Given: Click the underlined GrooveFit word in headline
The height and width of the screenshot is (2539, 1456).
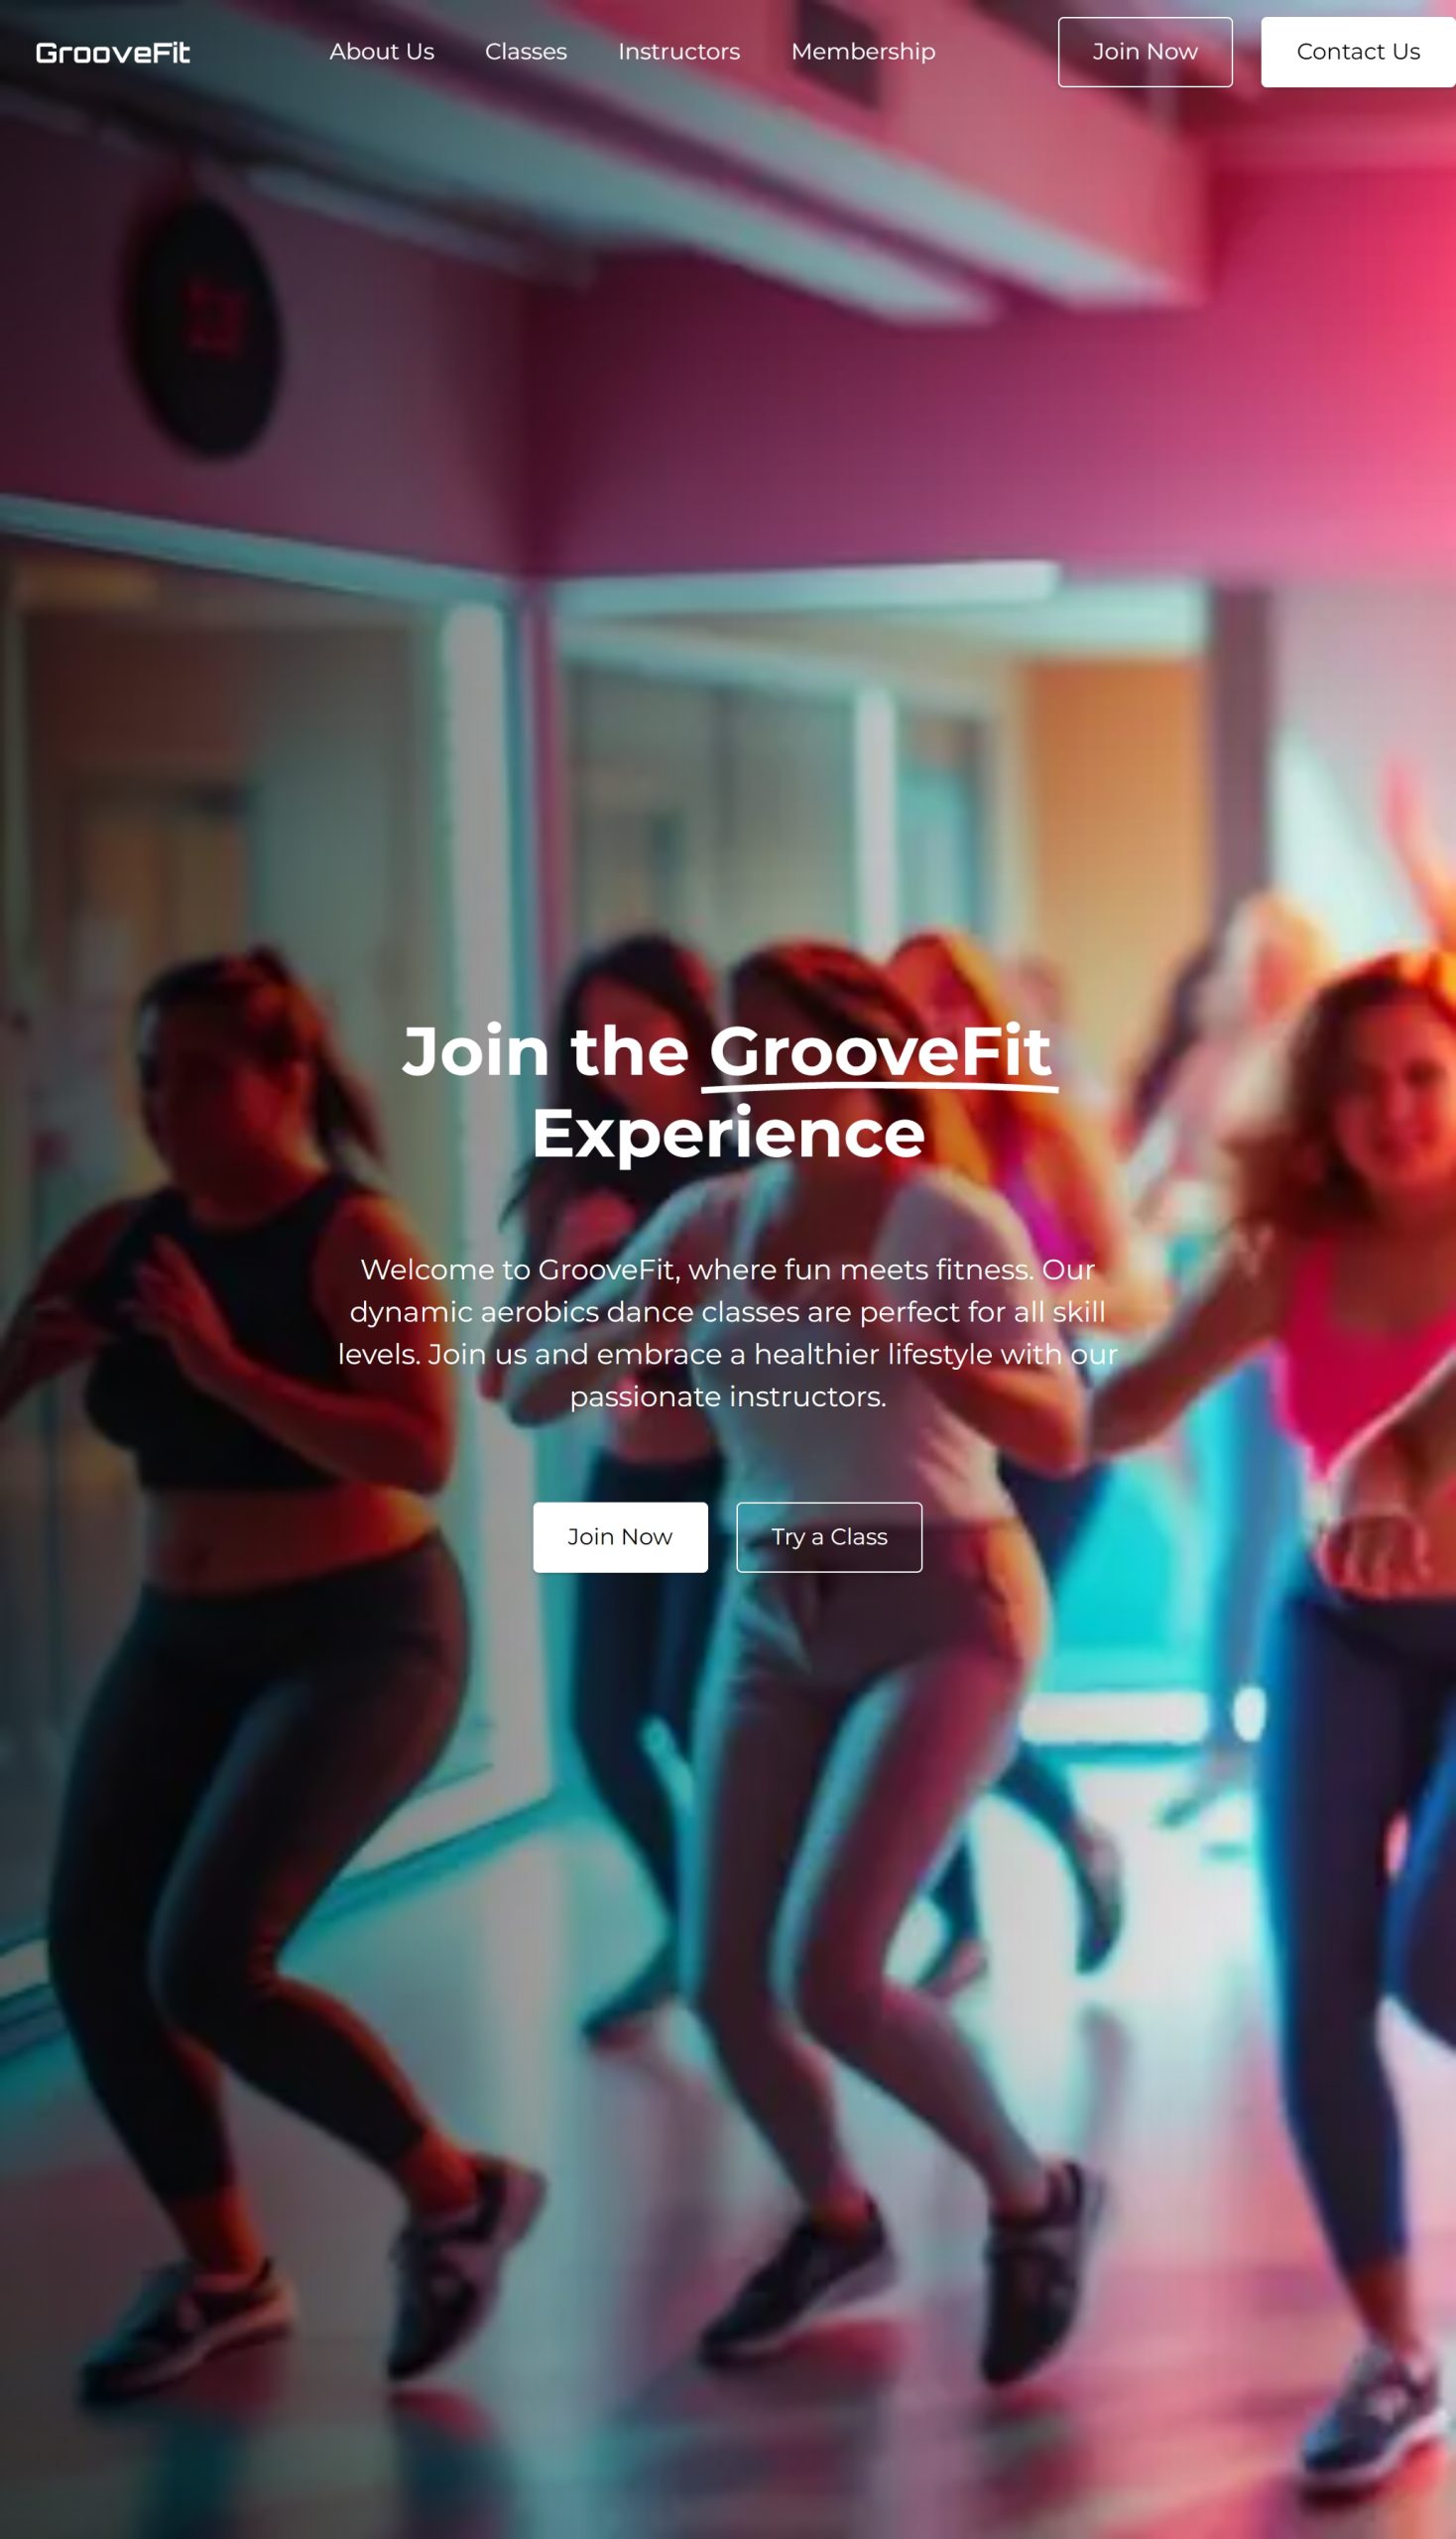Looking at the screenshot, I should pos(880,1052).
